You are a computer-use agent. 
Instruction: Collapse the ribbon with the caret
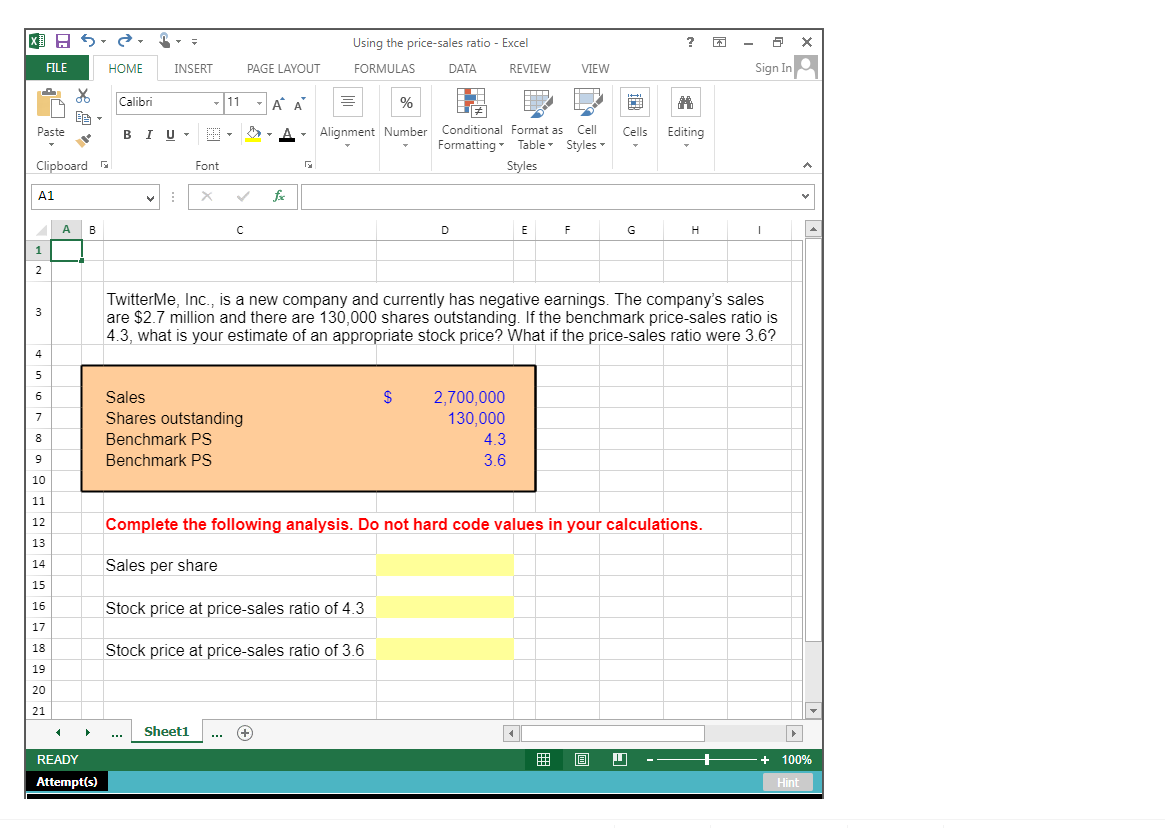pos(808,165)
